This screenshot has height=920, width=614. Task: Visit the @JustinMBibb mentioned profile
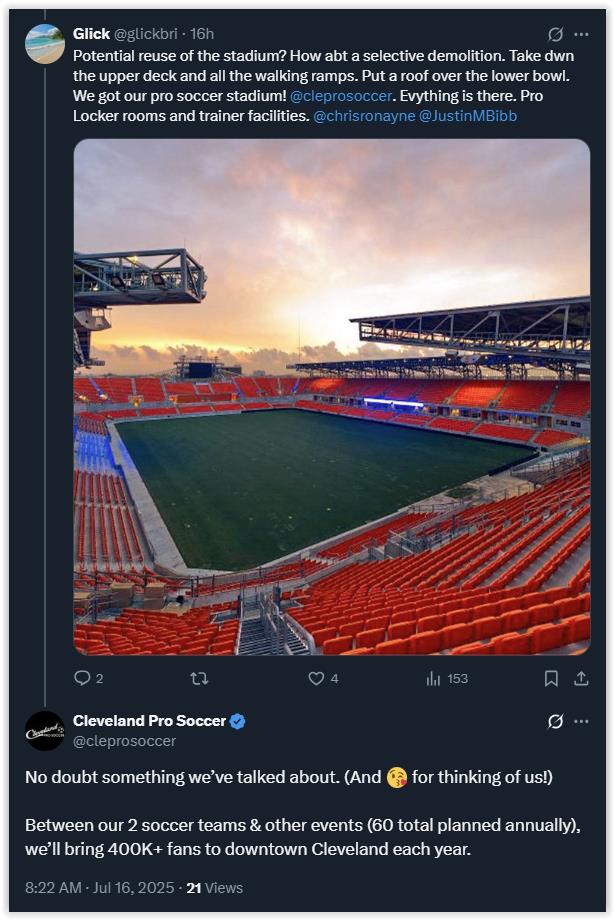467,116
